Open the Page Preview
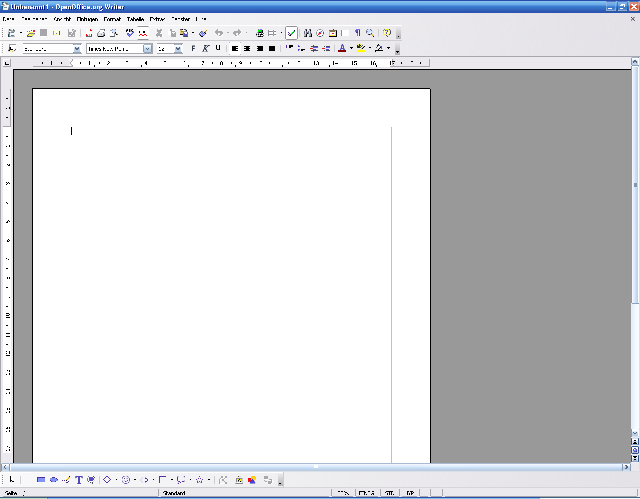This screenshot has width=640, height=499. coord(114,33)
